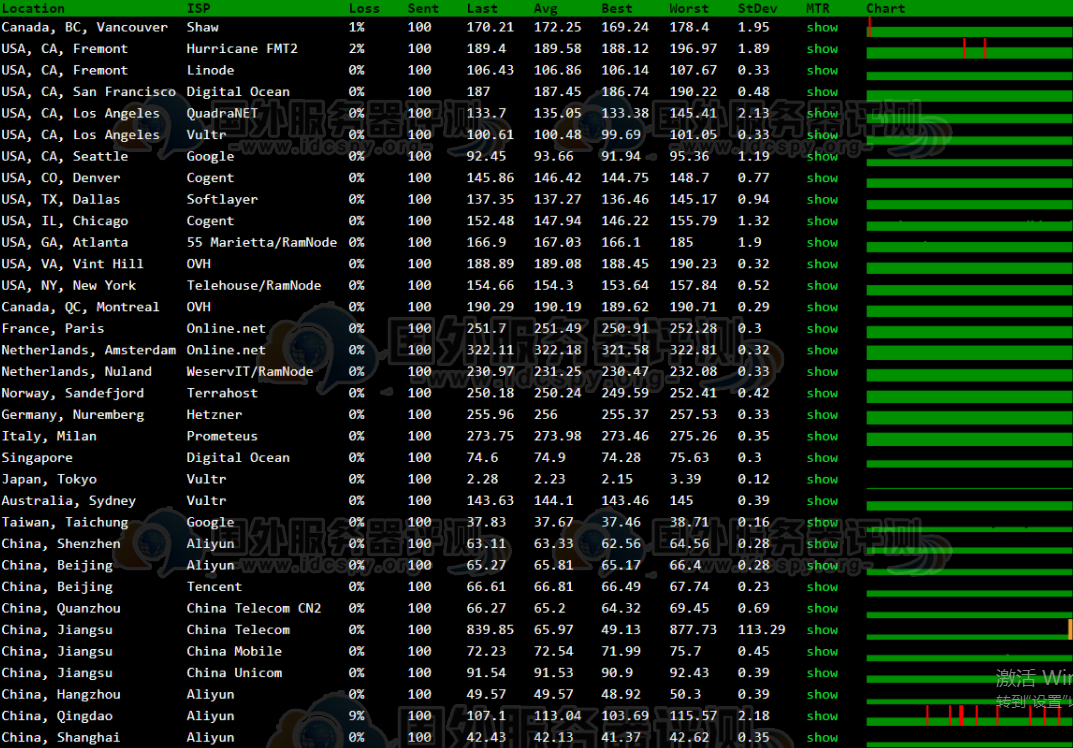Click the MTR column header

click(818, 8)
